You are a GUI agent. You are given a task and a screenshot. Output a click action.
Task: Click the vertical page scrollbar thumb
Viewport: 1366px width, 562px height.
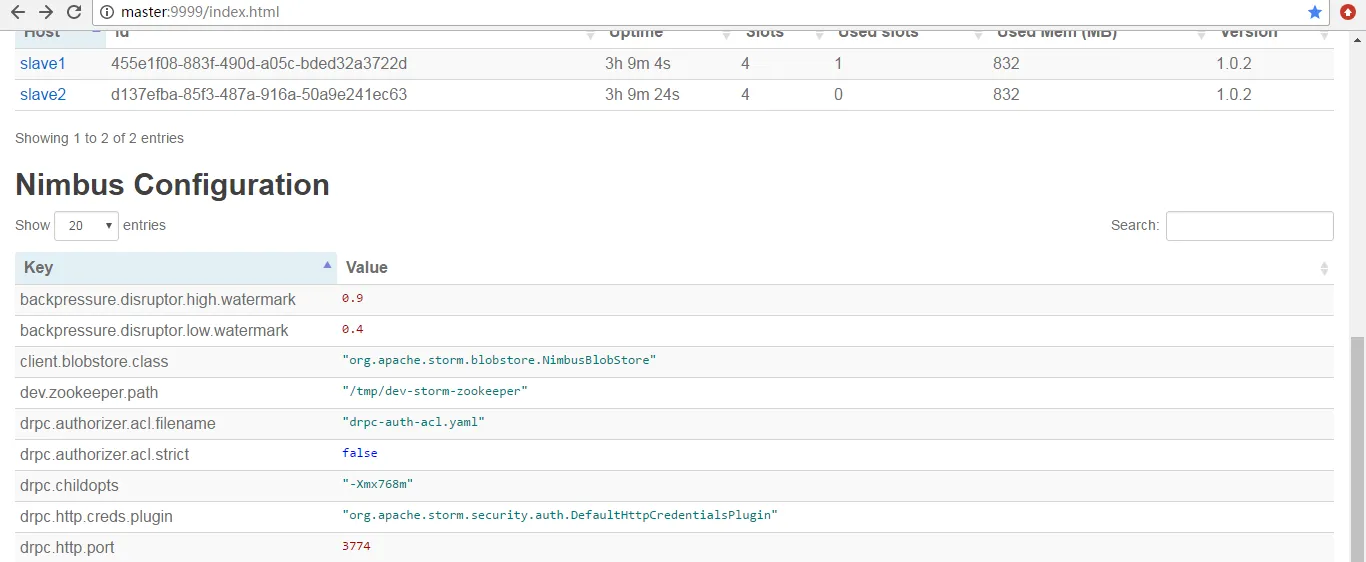pos(1357,447)
